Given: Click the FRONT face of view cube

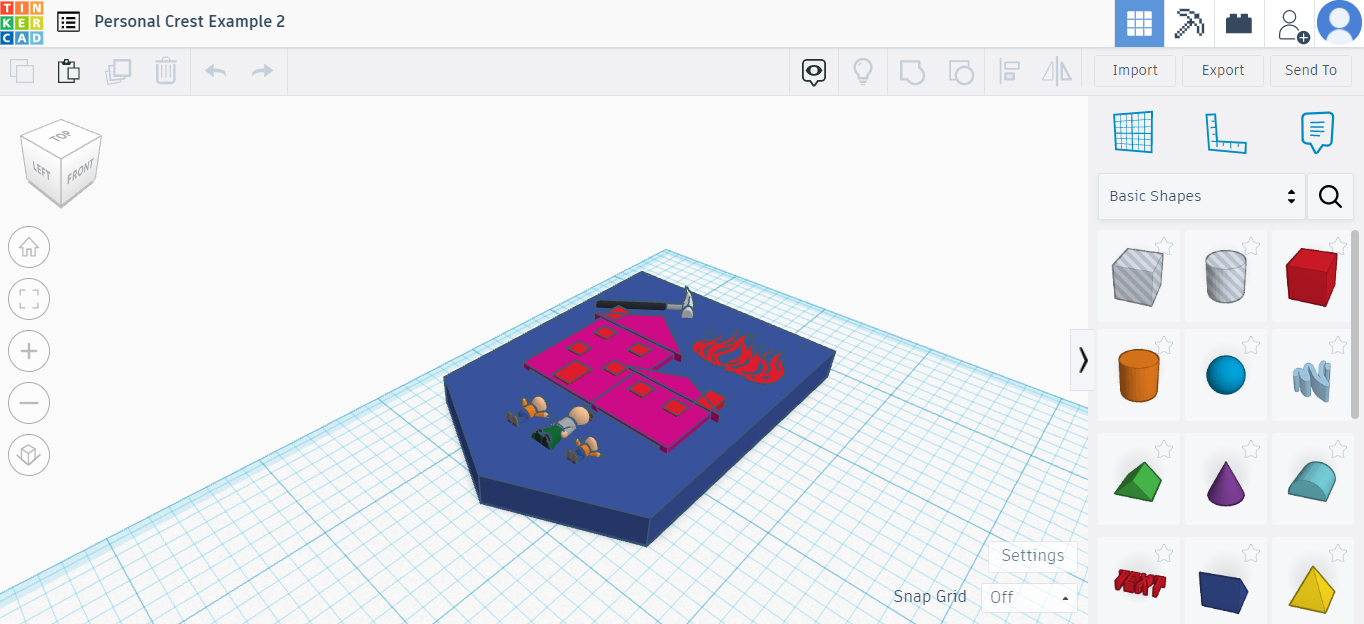Looking at the screenshot, I should point(81,172).
